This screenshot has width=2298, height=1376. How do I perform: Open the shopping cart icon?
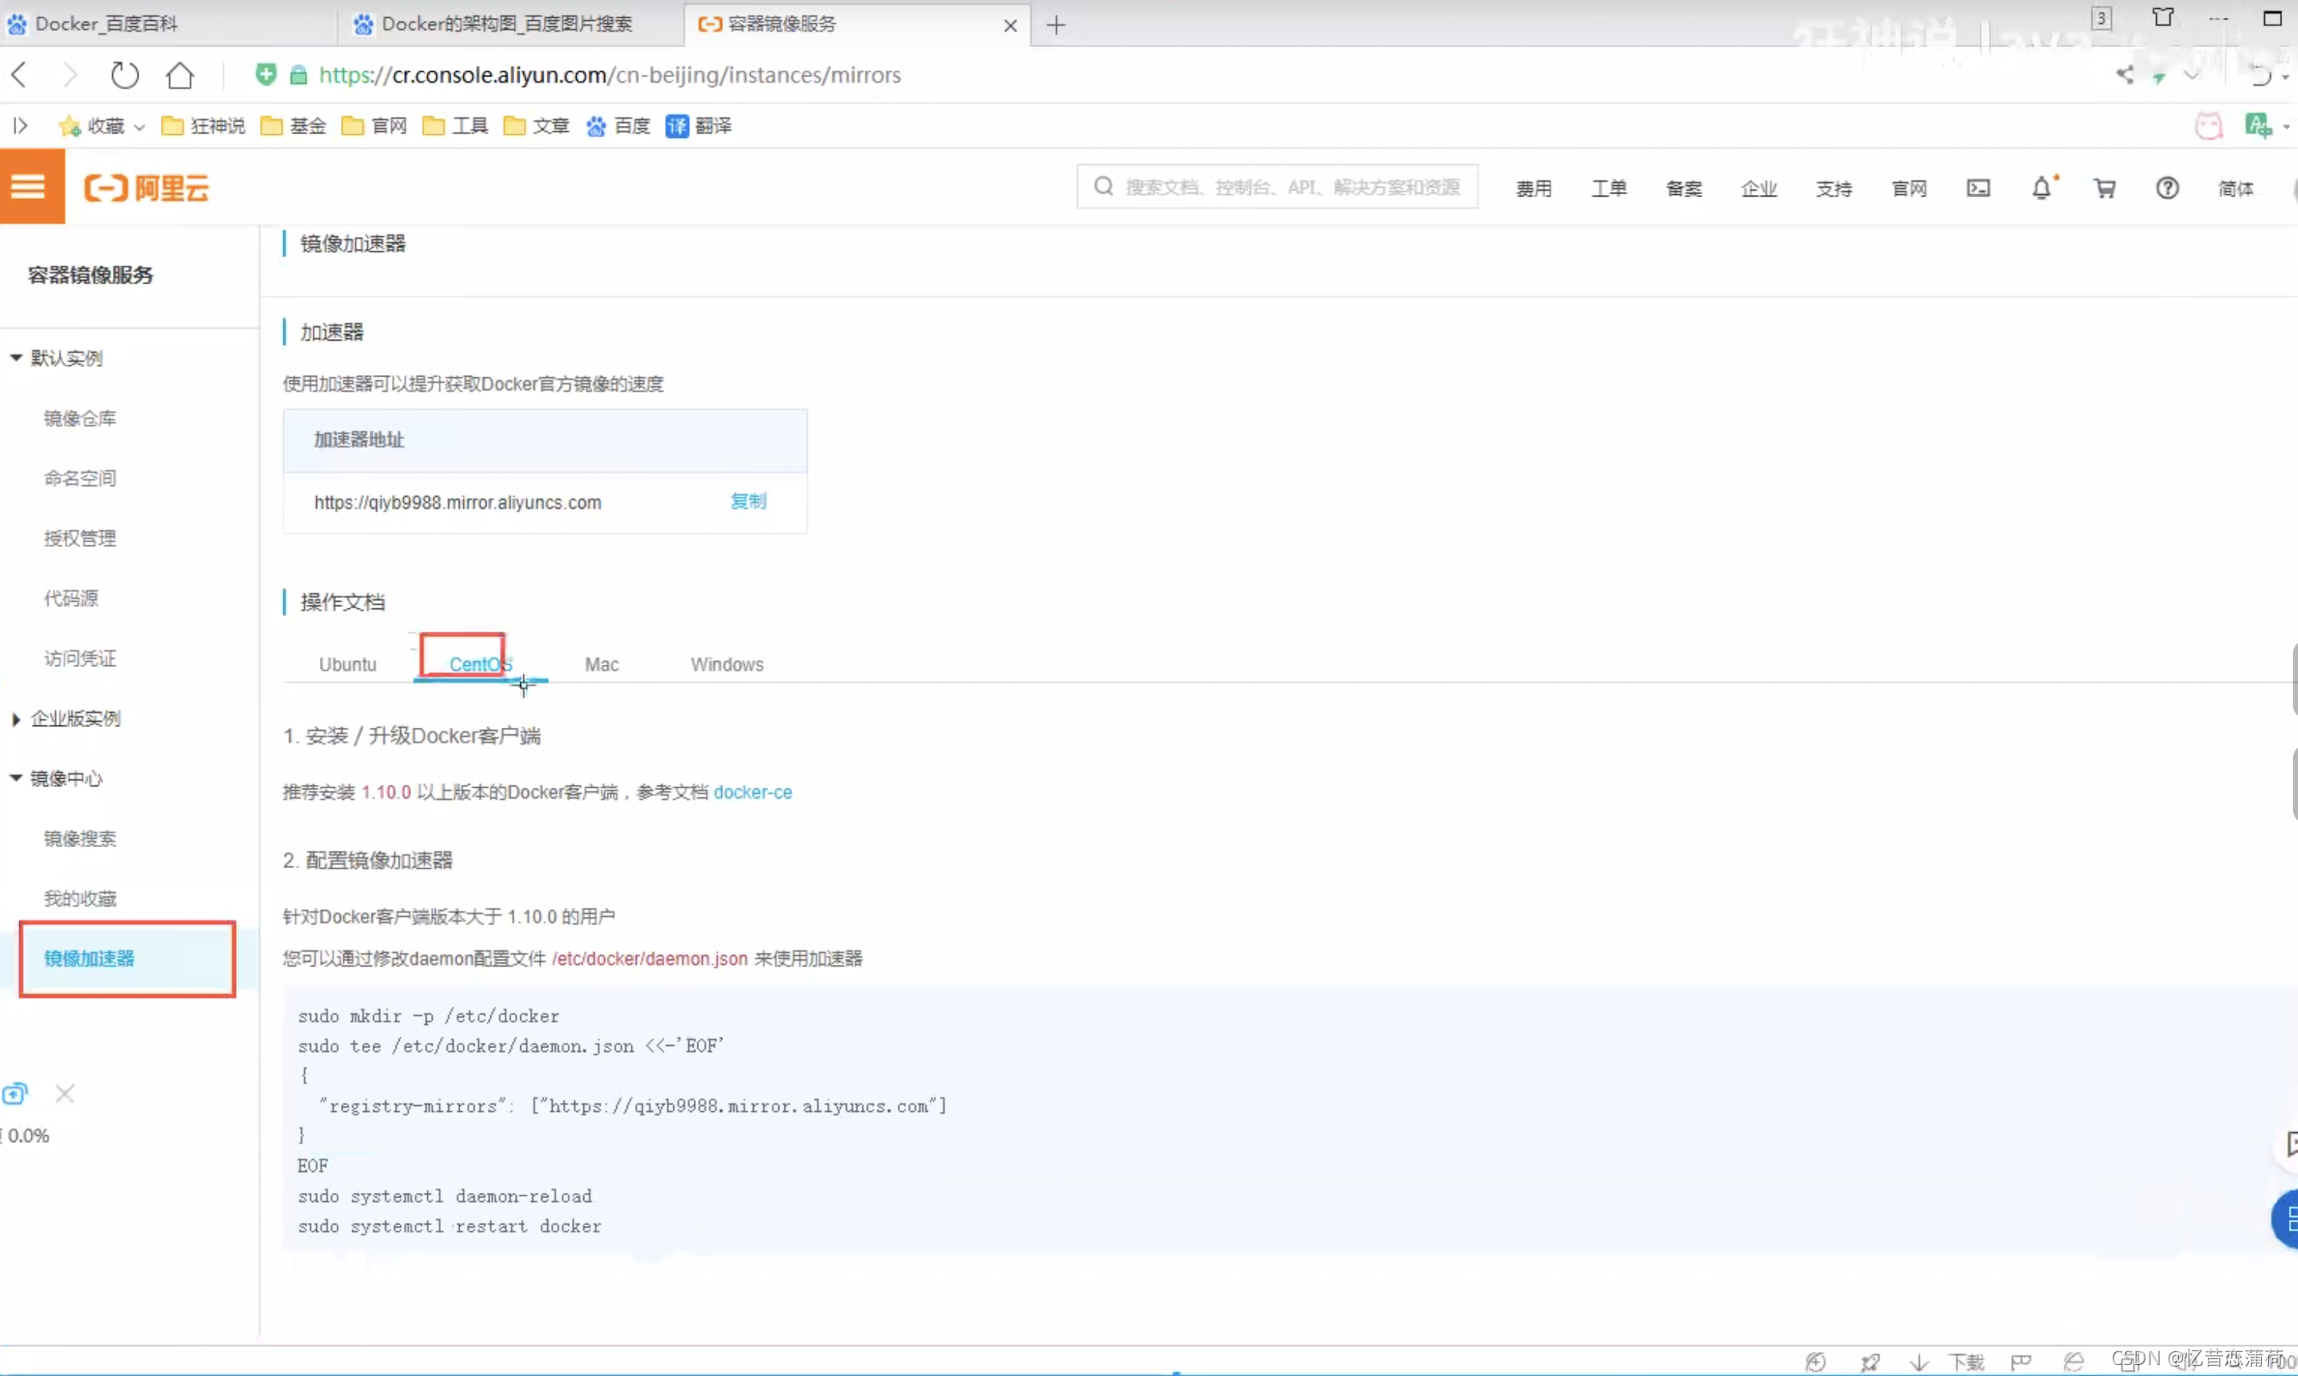coord(2105,188)
